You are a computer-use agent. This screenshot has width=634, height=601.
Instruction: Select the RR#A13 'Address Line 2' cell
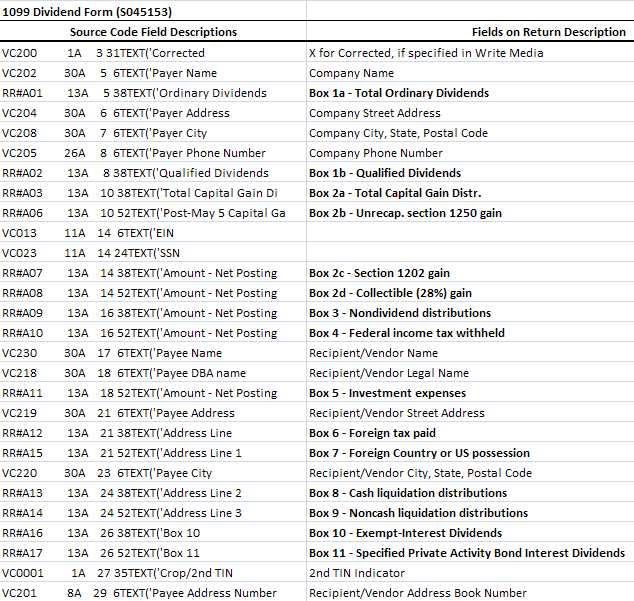point(153,493)
